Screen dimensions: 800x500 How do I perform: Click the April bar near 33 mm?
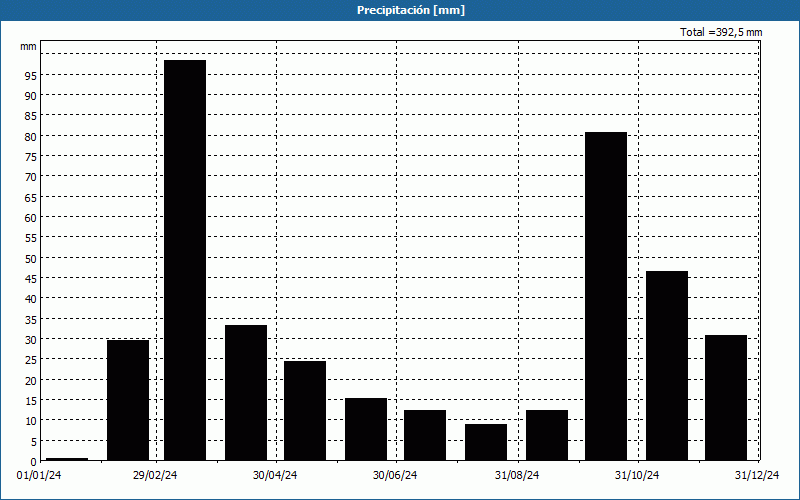[246, 393]
